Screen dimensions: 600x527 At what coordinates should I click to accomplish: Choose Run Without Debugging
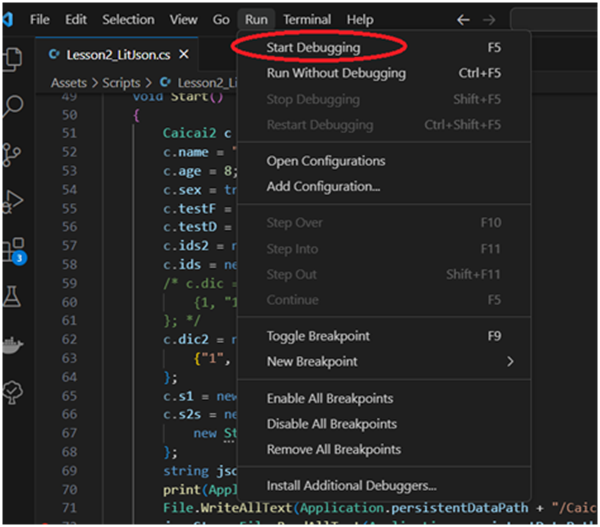384,73
